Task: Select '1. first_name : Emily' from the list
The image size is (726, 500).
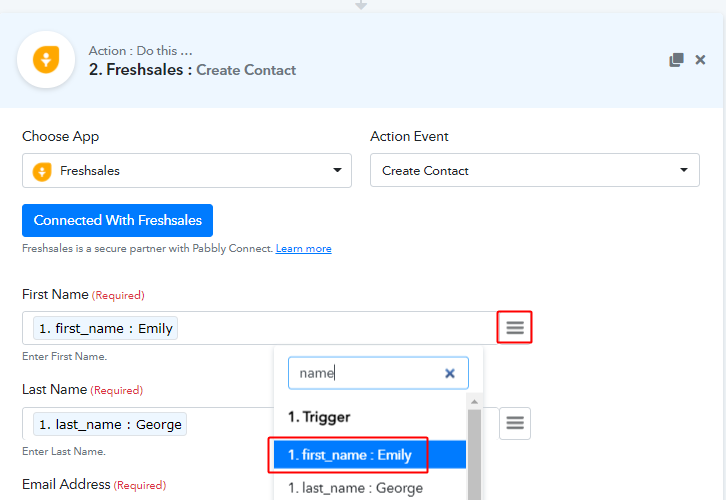Action: 370,455
